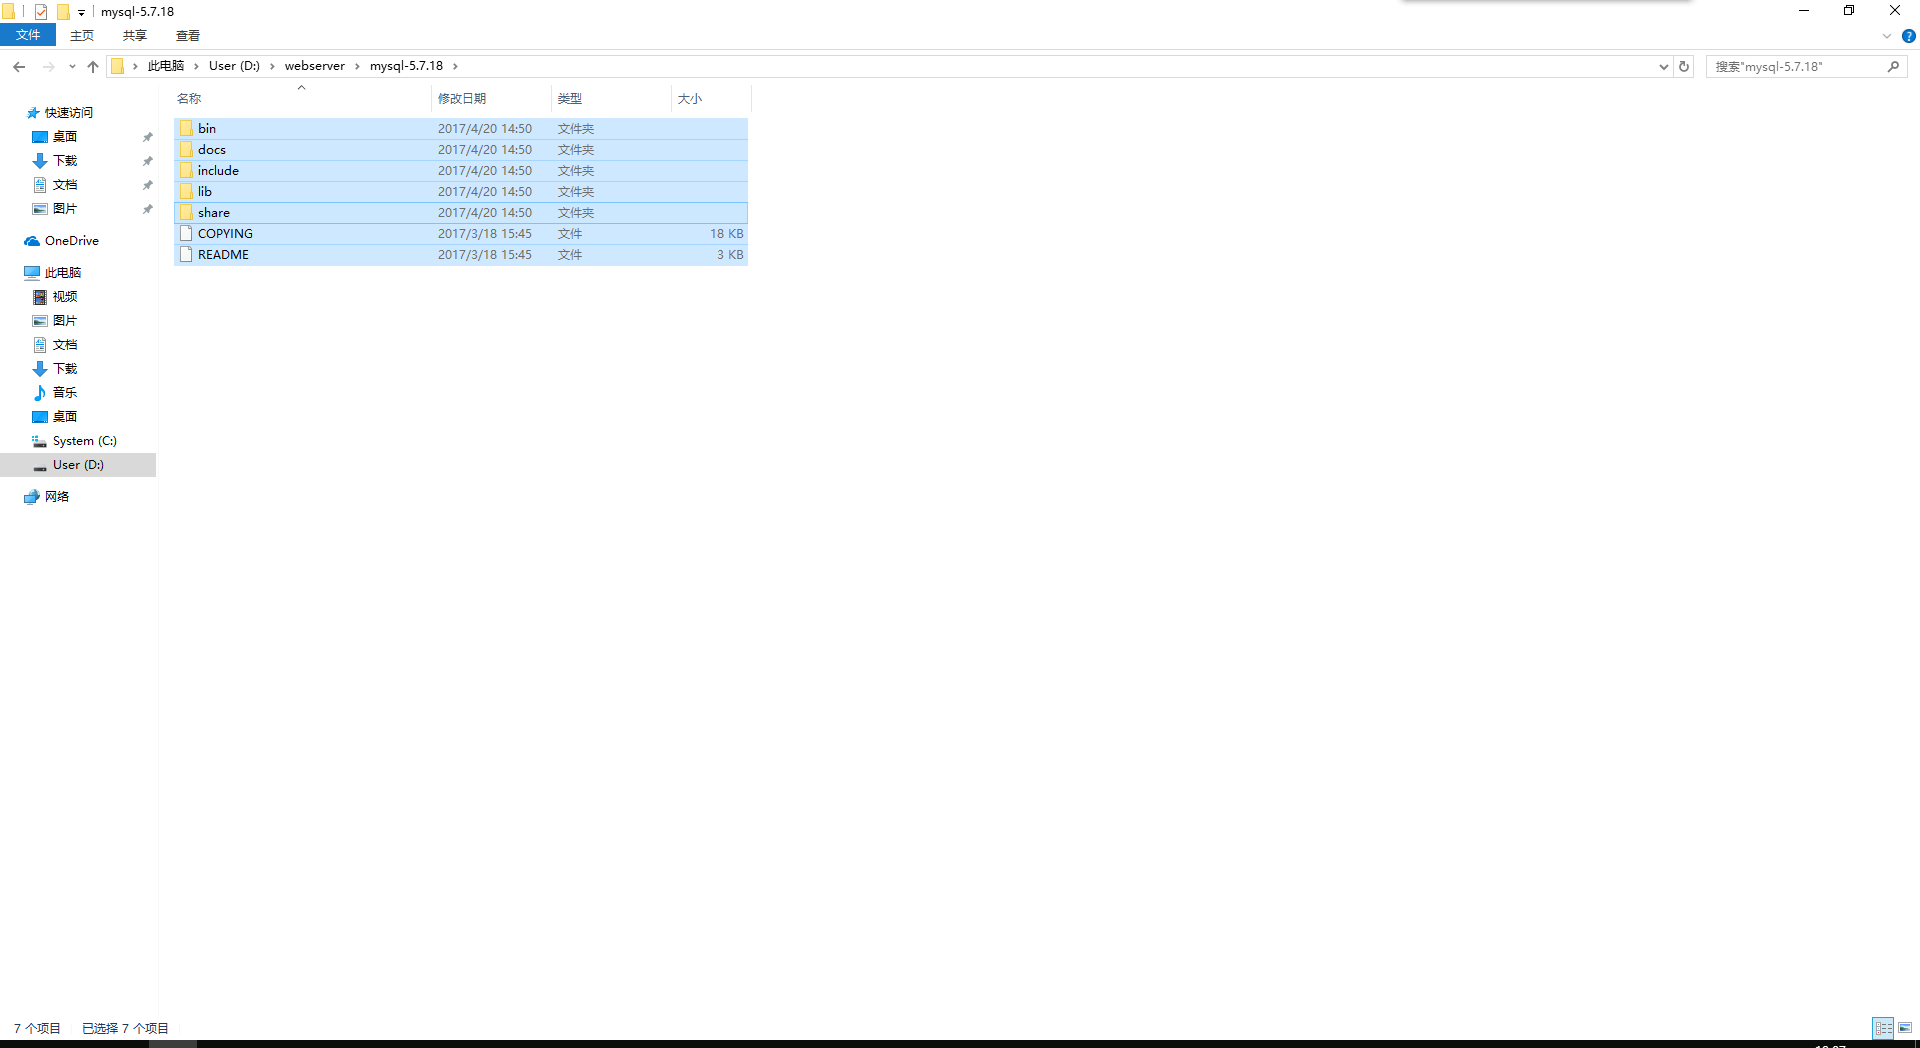Click the 18 KB size cell

[x=727, y=234]
